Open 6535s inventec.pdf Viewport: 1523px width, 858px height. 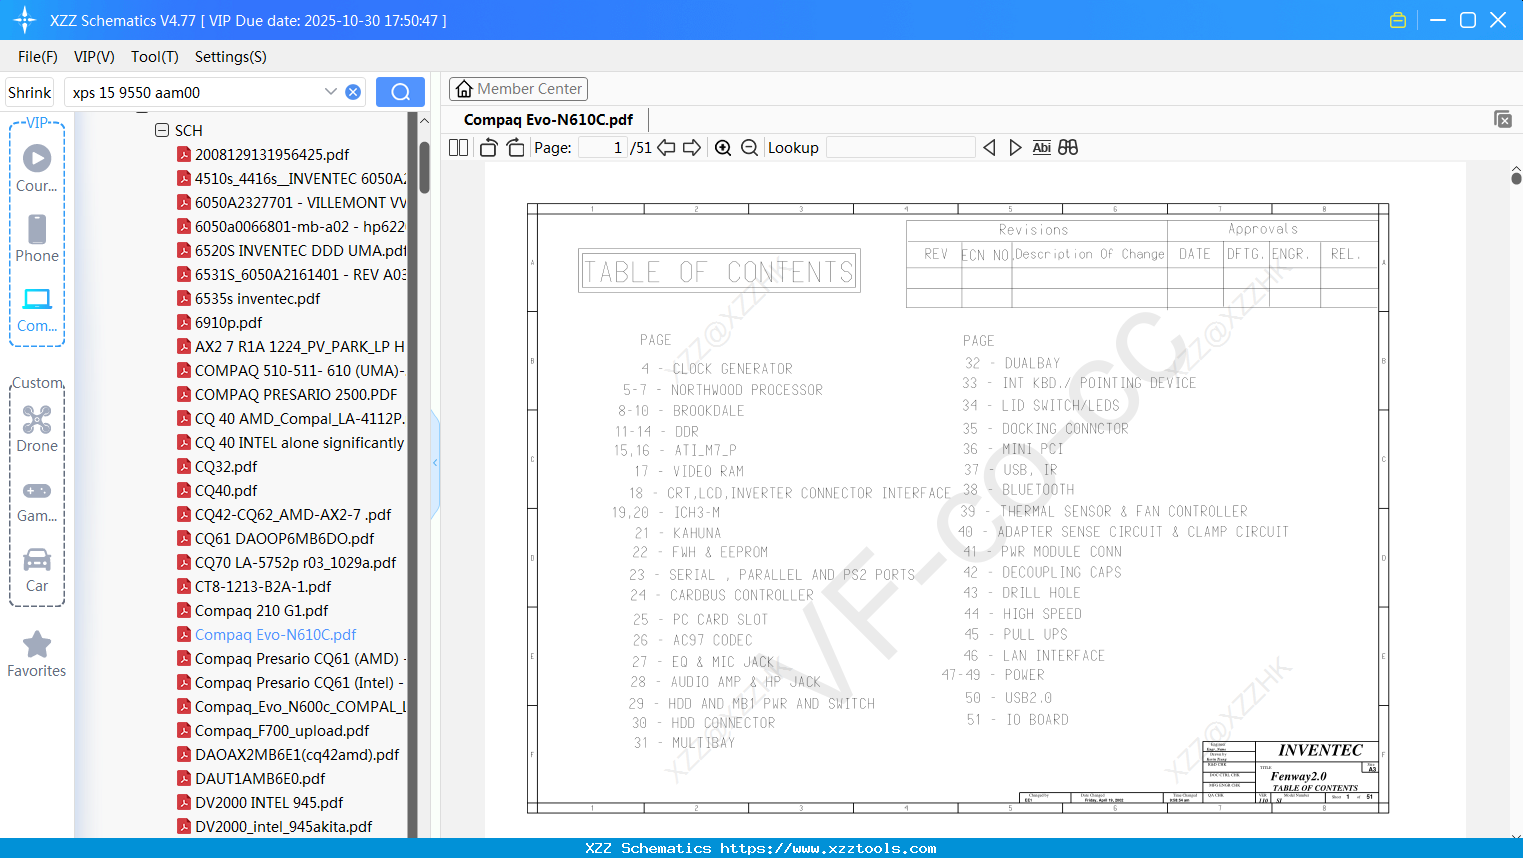(258, 299)
